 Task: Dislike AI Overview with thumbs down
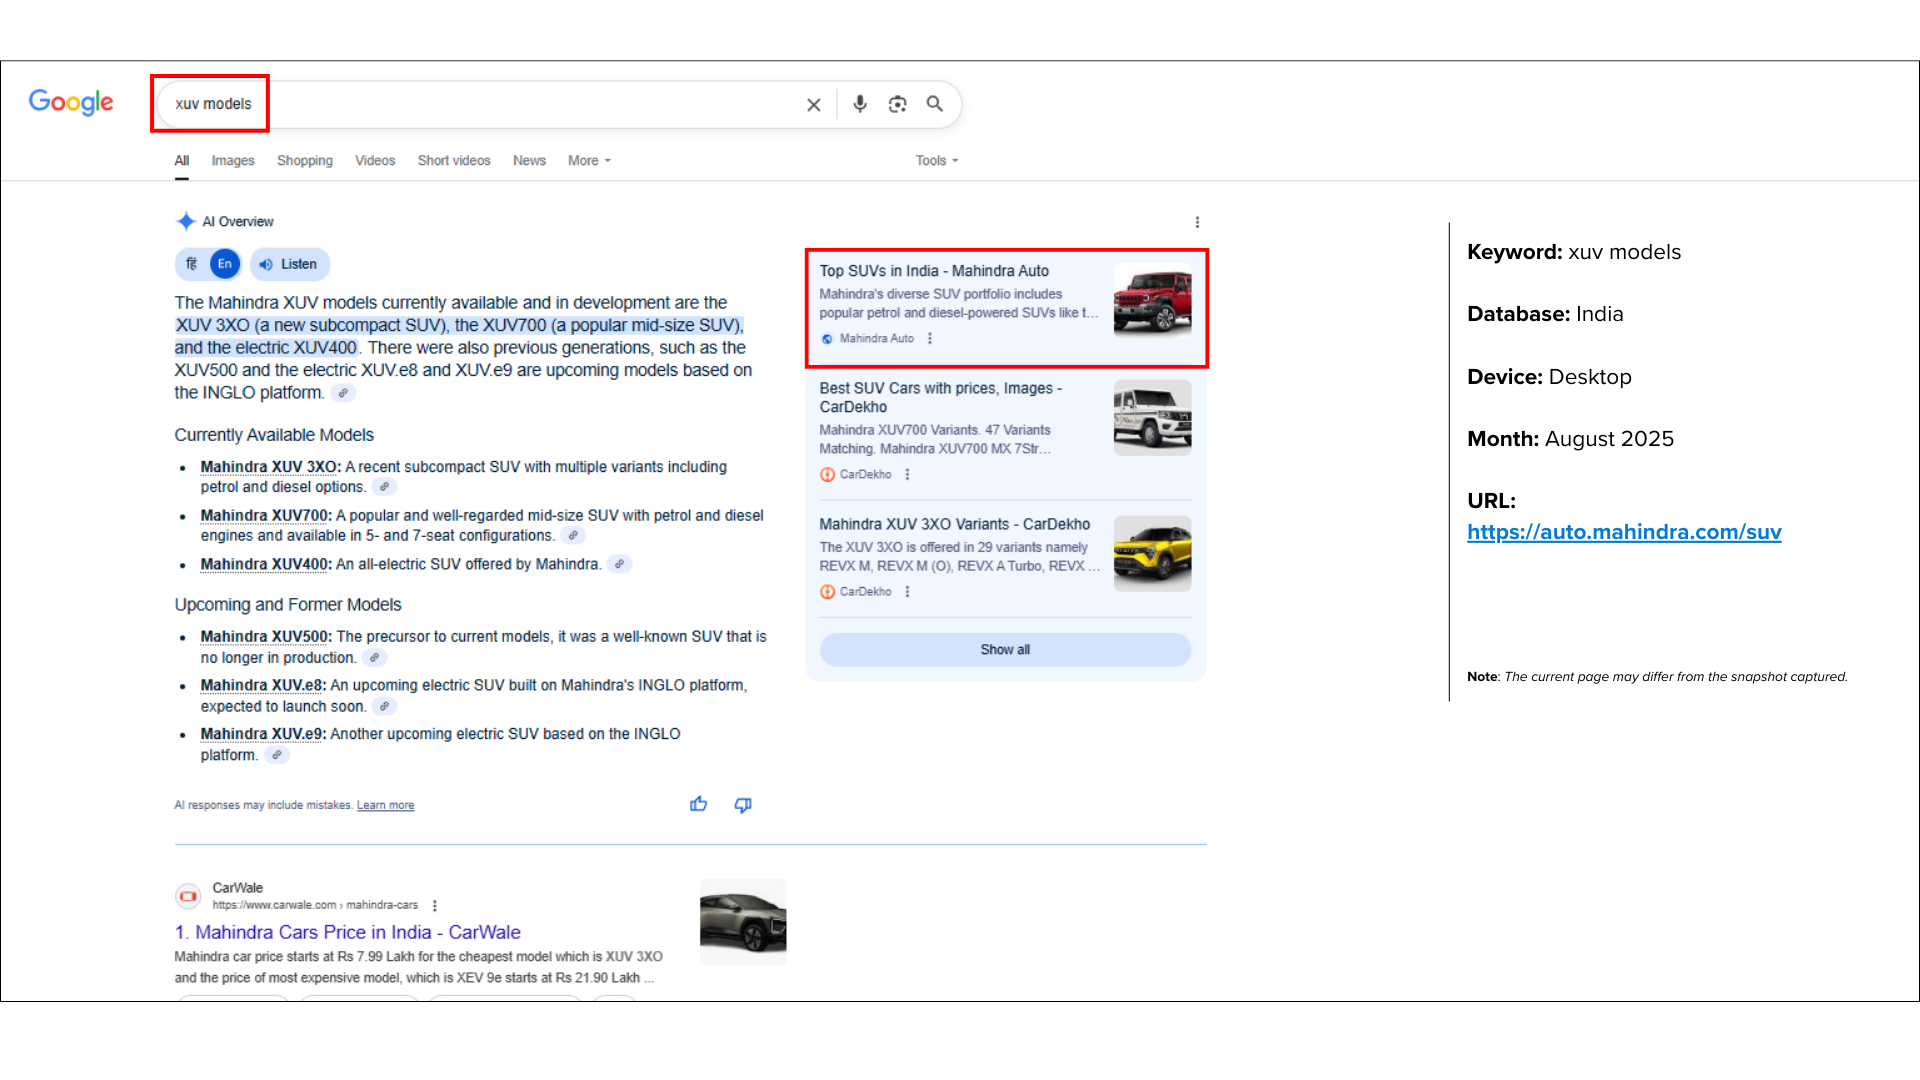pyautogui.click(x=743, y=805)
